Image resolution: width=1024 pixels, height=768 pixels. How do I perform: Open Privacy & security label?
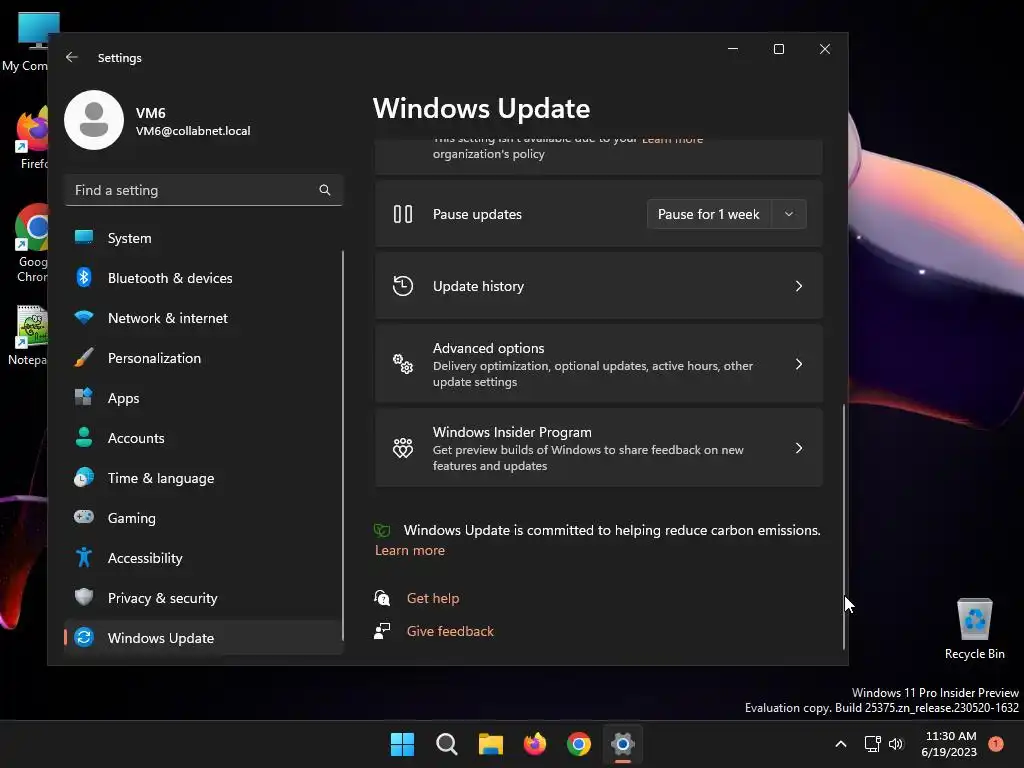[163, 598]
